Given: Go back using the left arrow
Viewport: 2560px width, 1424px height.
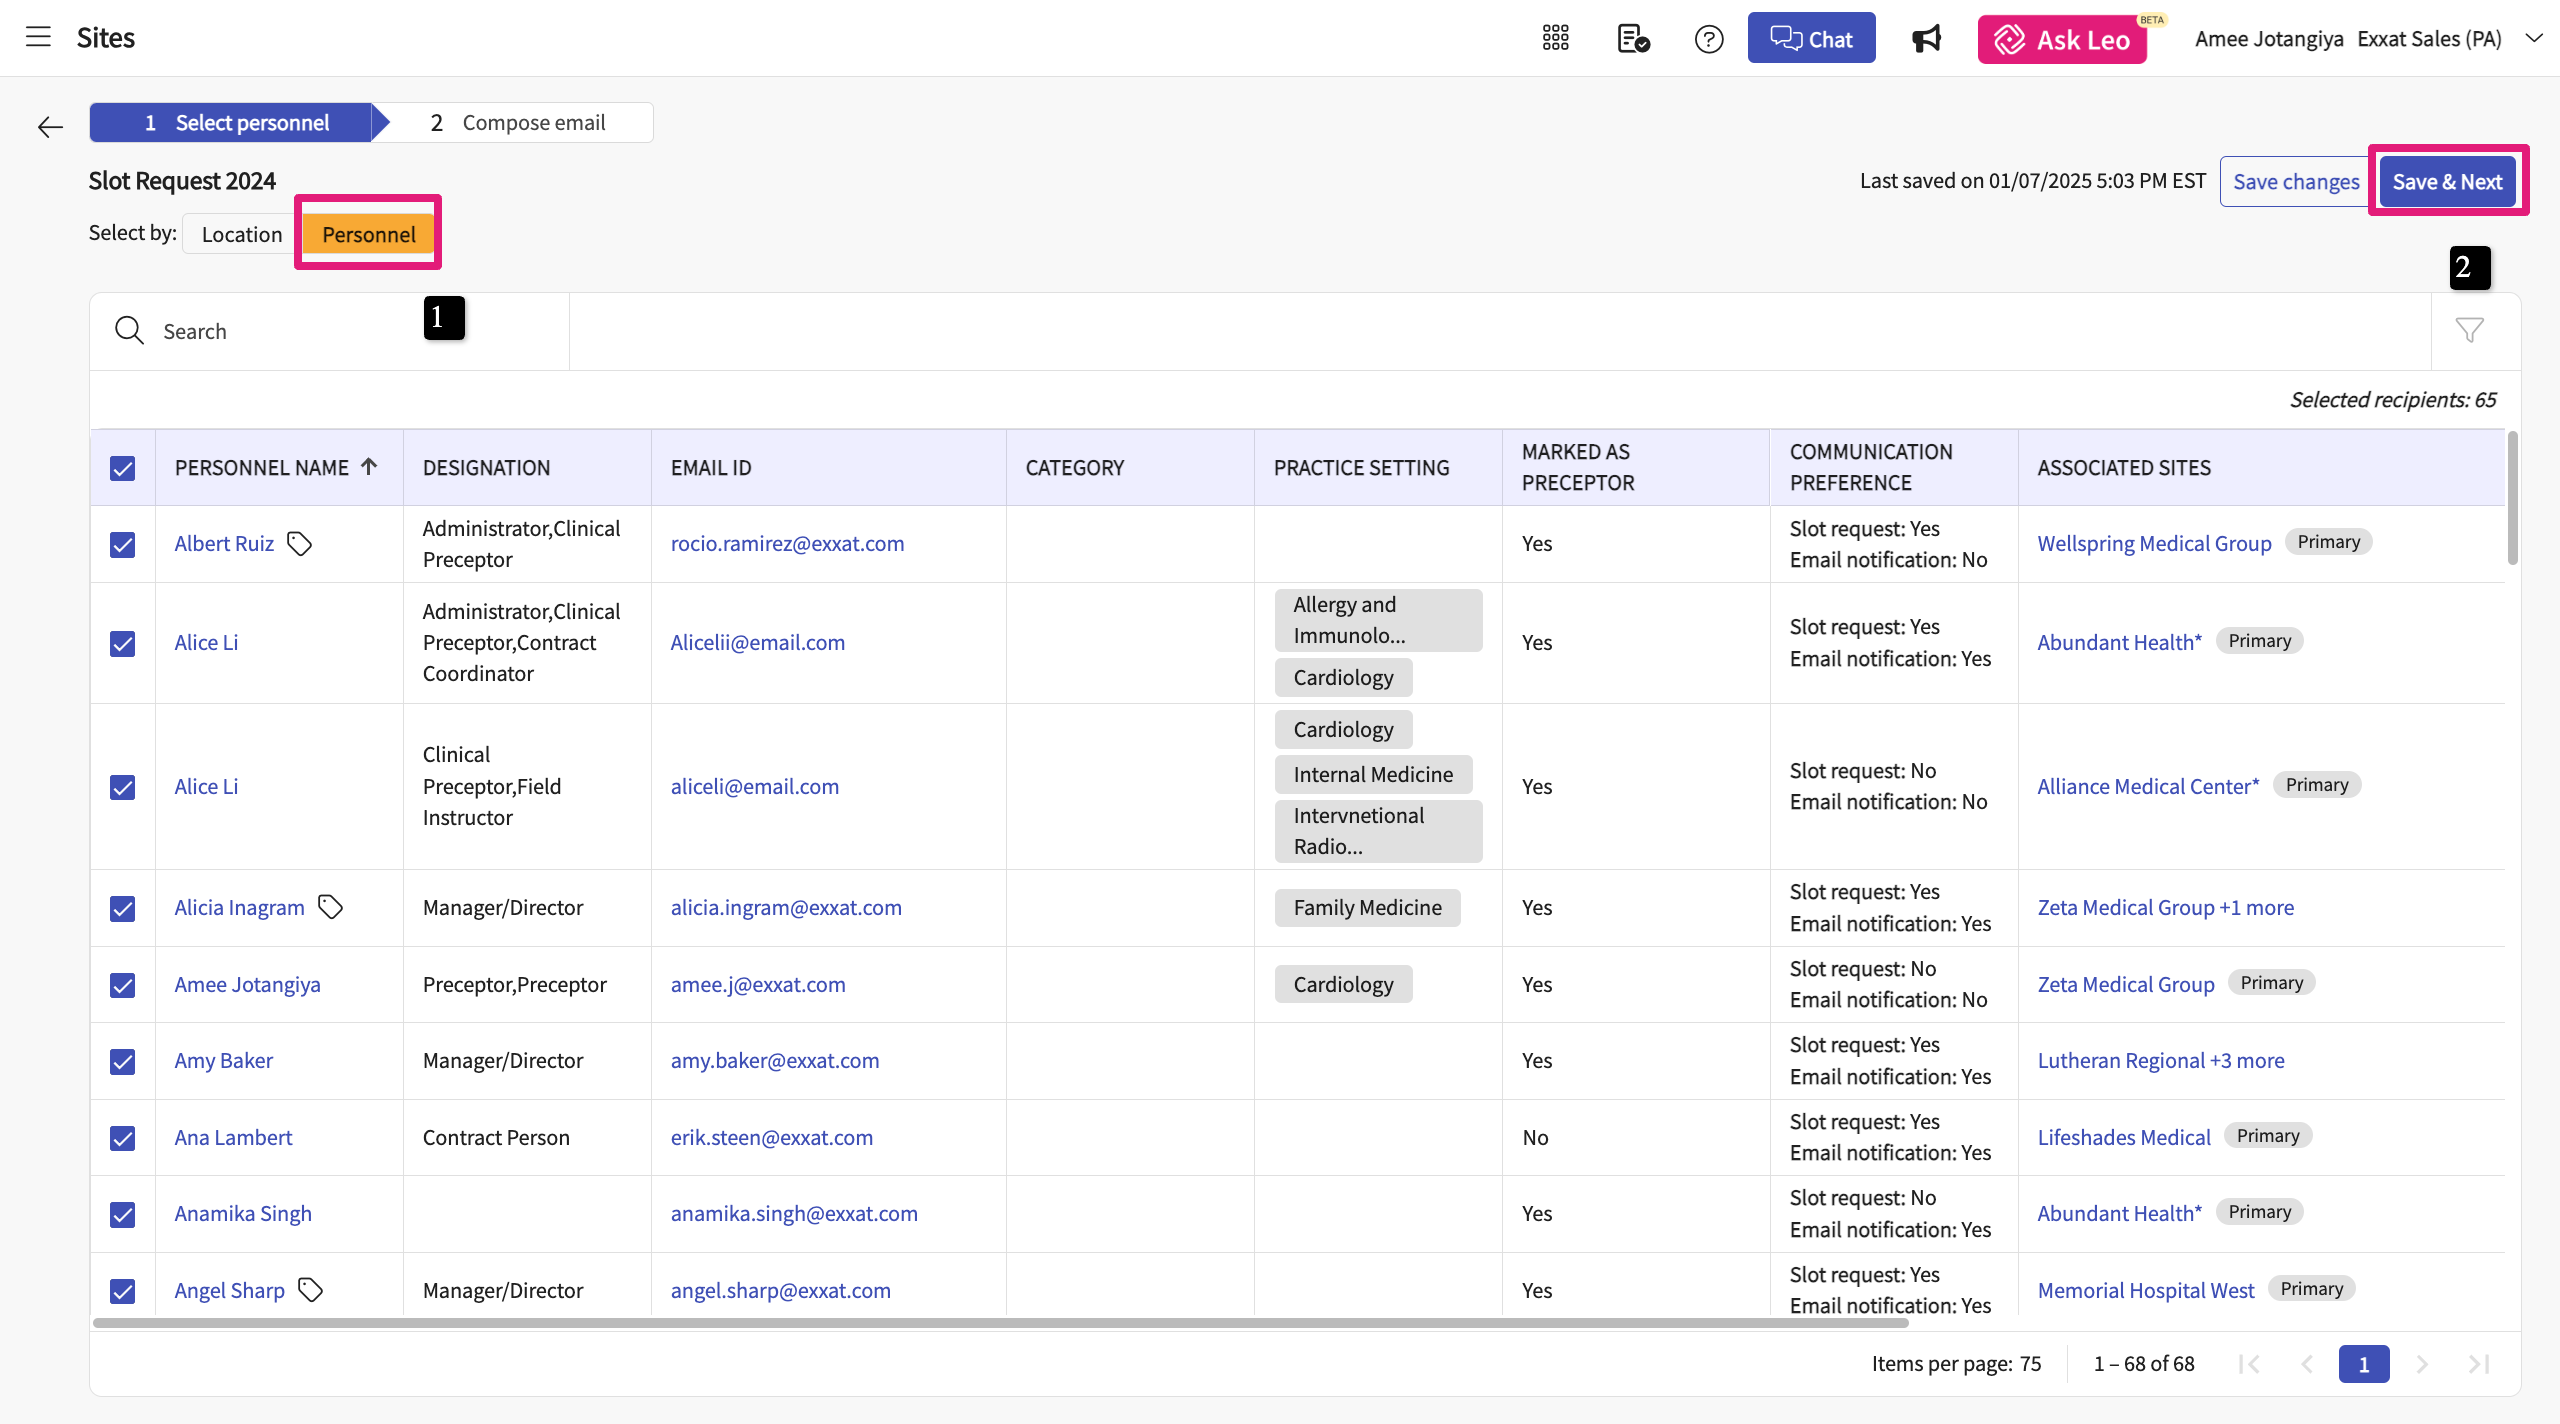Looking at the screenshot, I should pyautogui.click(x=50, y=127).
